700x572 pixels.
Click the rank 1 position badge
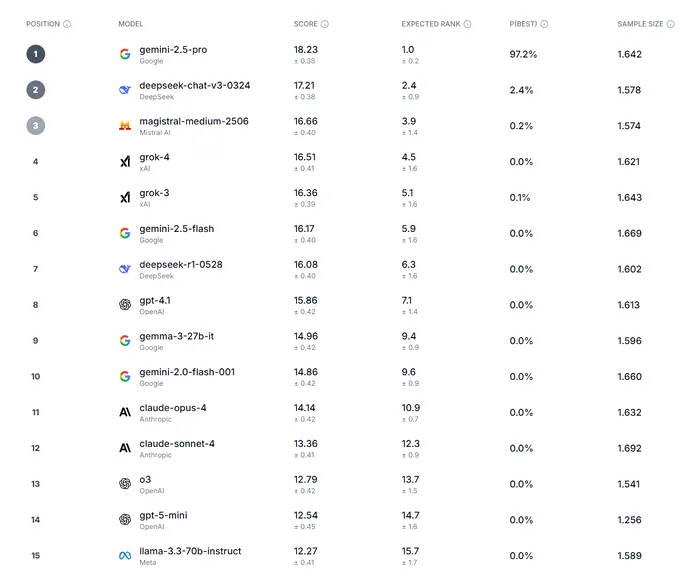point(36,54)
